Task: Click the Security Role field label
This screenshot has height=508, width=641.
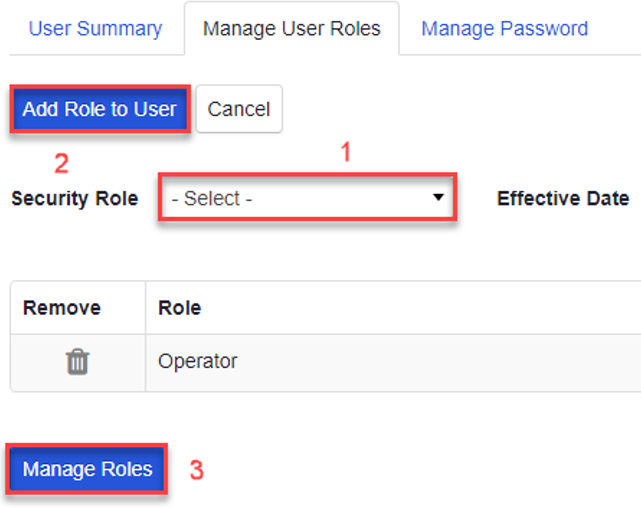Action: point(74,199)
